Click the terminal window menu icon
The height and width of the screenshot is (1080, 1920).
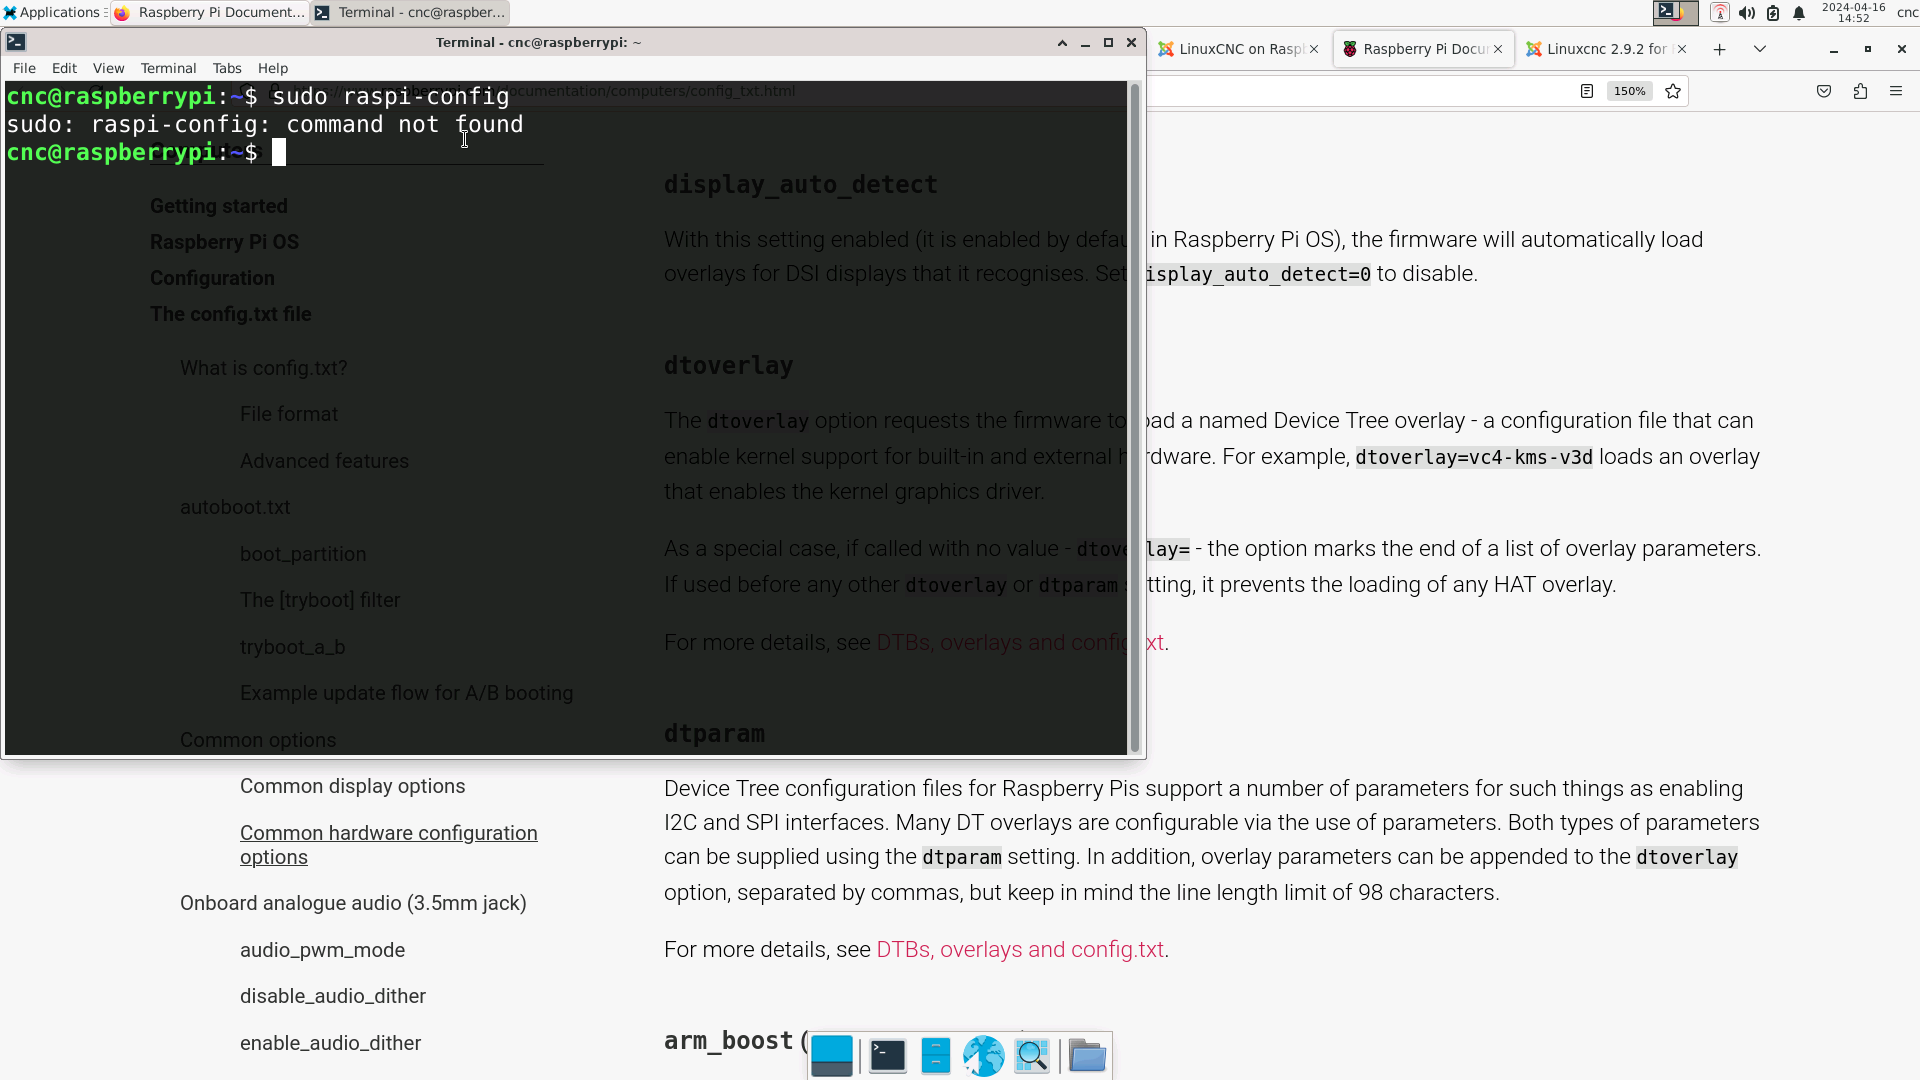pos(16,42)
